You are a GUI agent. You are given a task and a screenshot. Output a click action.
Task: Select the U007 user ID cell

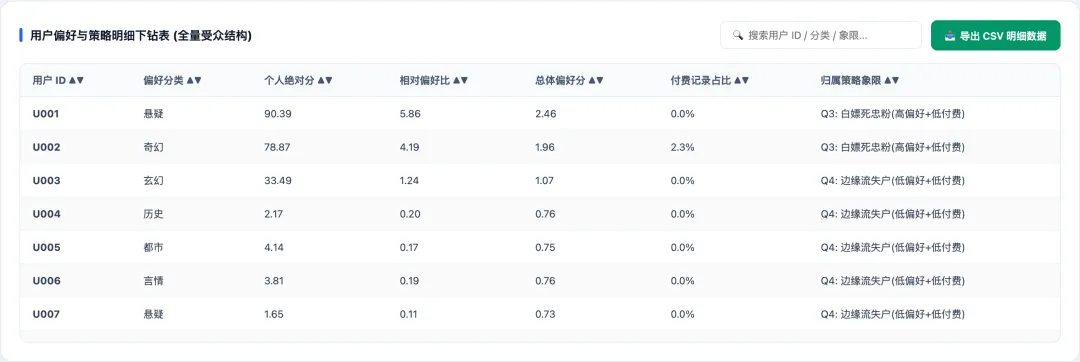tap(47, 315)
